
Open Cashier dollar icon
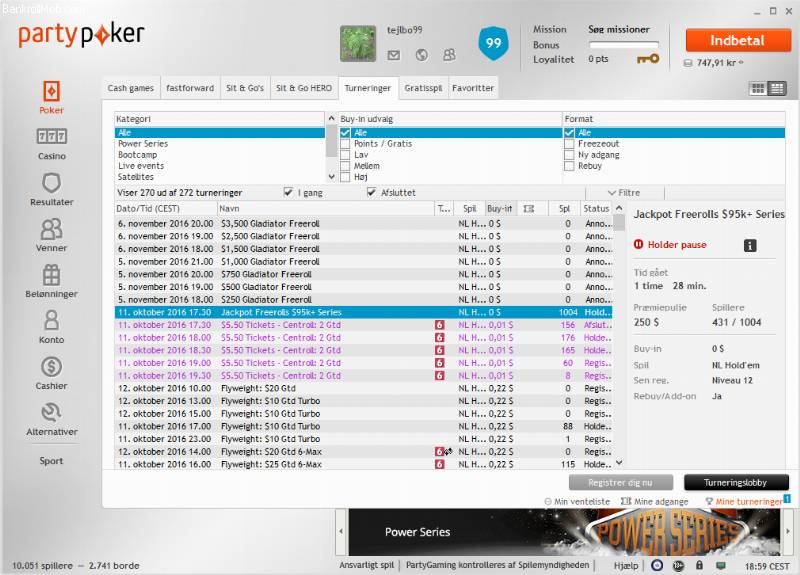click(51, 366)
